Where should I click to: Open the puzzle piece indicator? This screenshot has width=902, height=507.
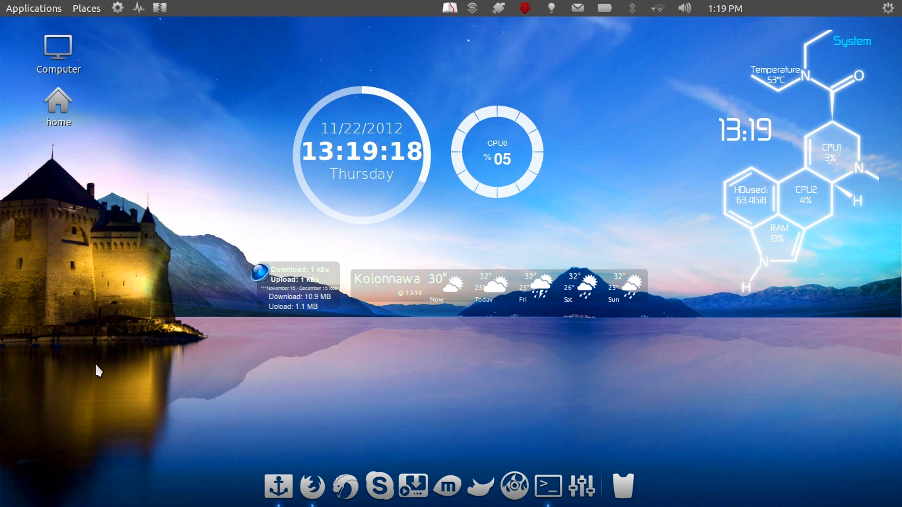[498, 8]
